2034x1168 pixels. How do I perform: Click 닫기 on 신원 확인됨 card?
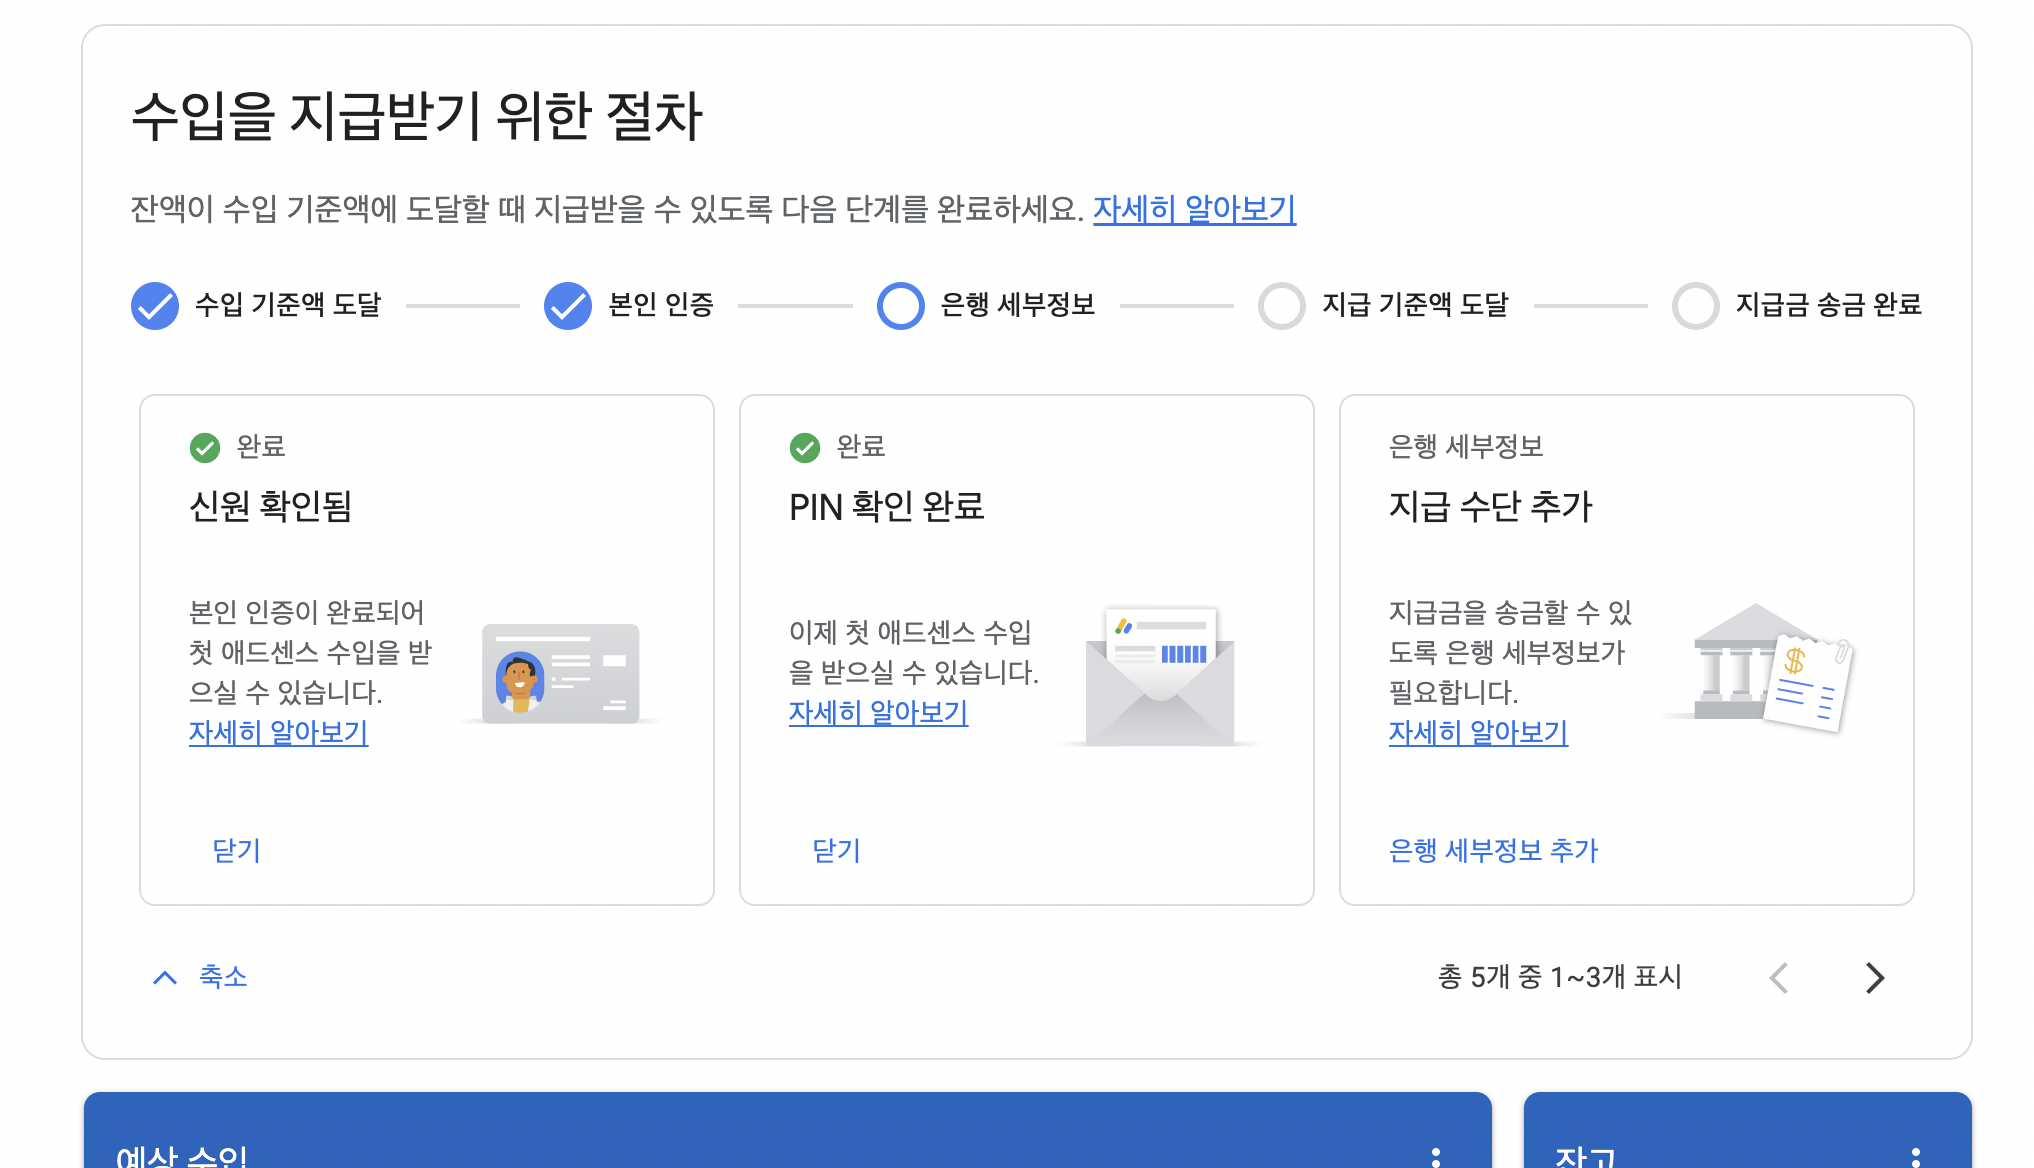[x=237, y=850]
